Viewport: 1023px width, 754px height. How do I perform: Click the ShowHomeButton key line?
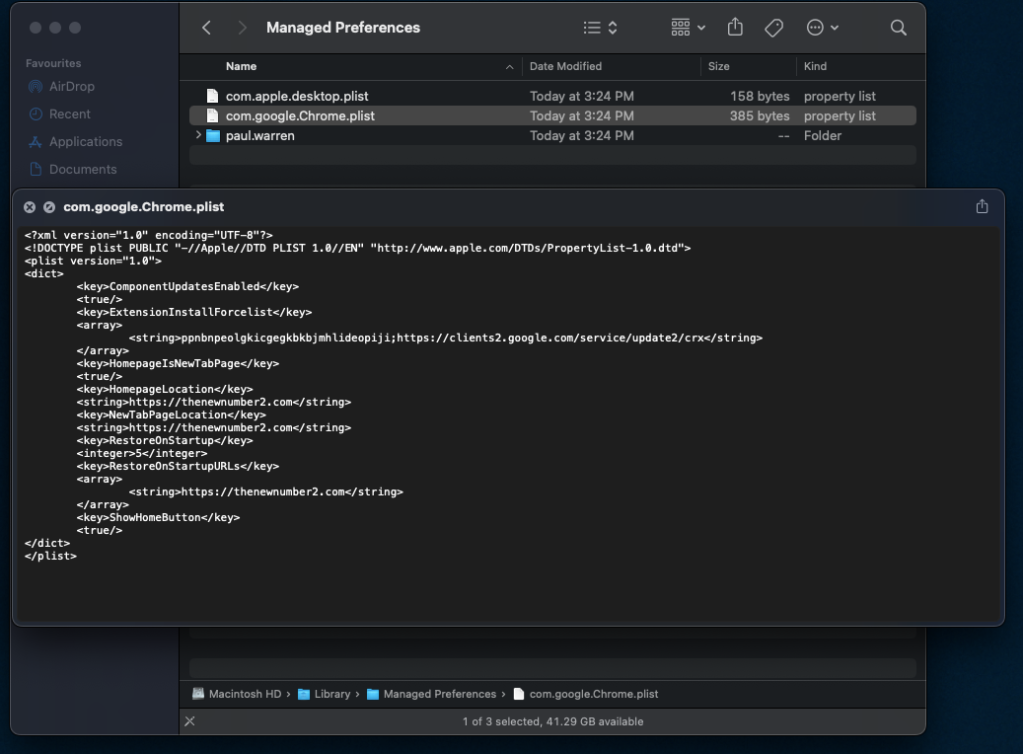(158, 517)
